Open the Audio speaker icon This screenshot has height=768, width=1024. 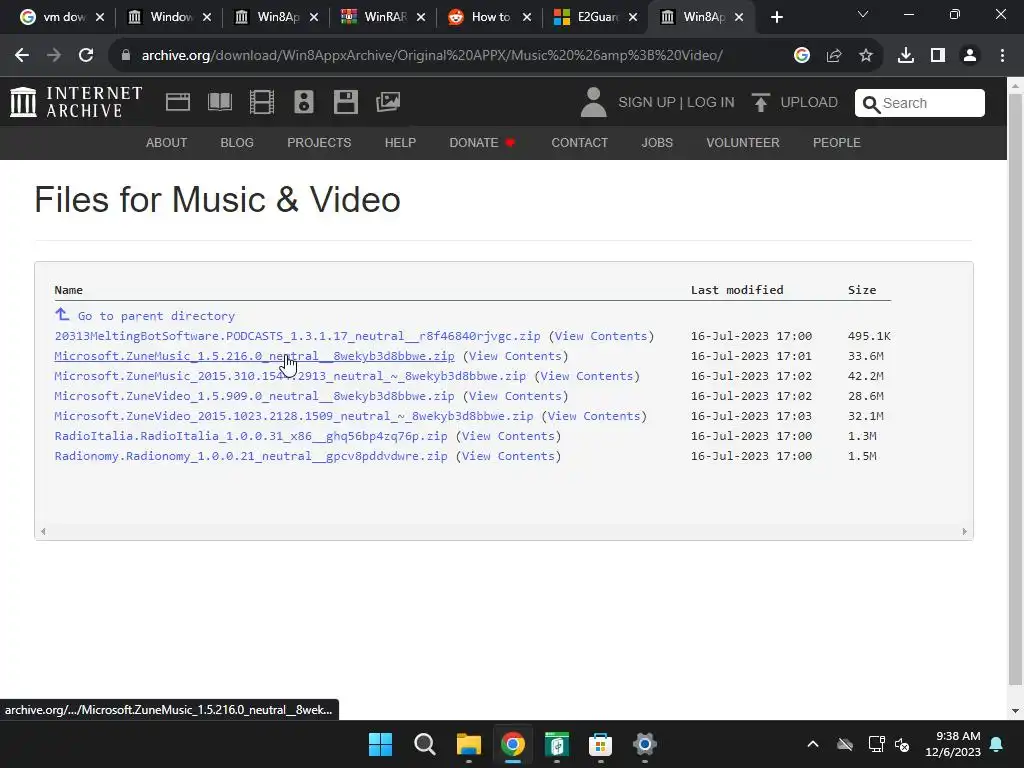(x=304, y=102)
